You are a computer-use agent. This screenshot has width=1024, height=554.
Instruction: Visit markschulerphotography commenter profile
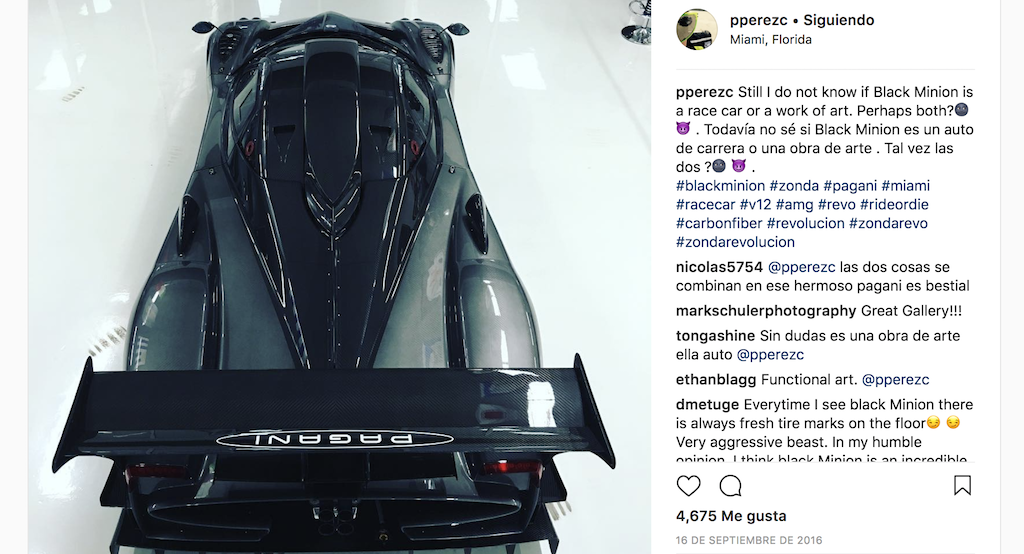766,311
